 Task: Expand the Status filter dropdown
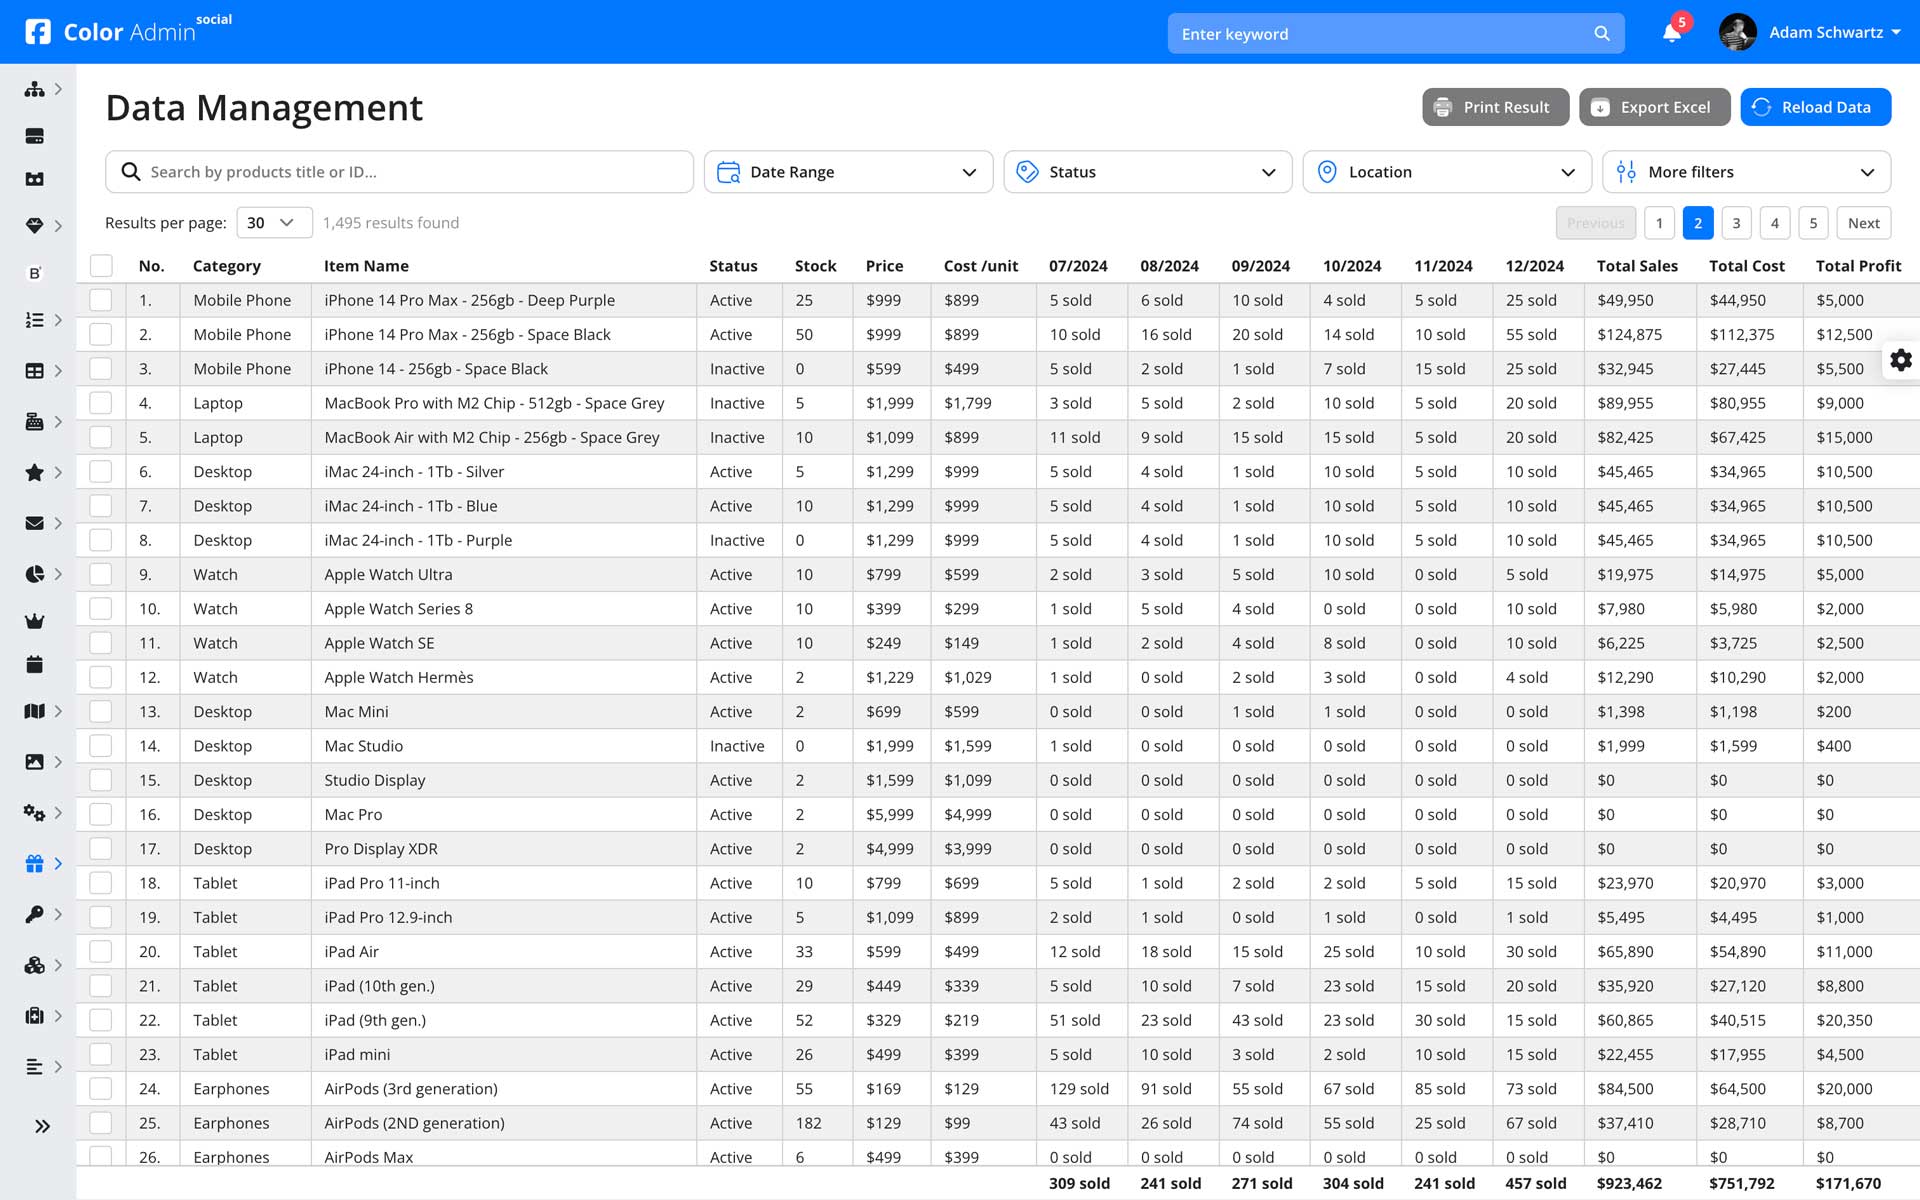[x=1147, y=172]
